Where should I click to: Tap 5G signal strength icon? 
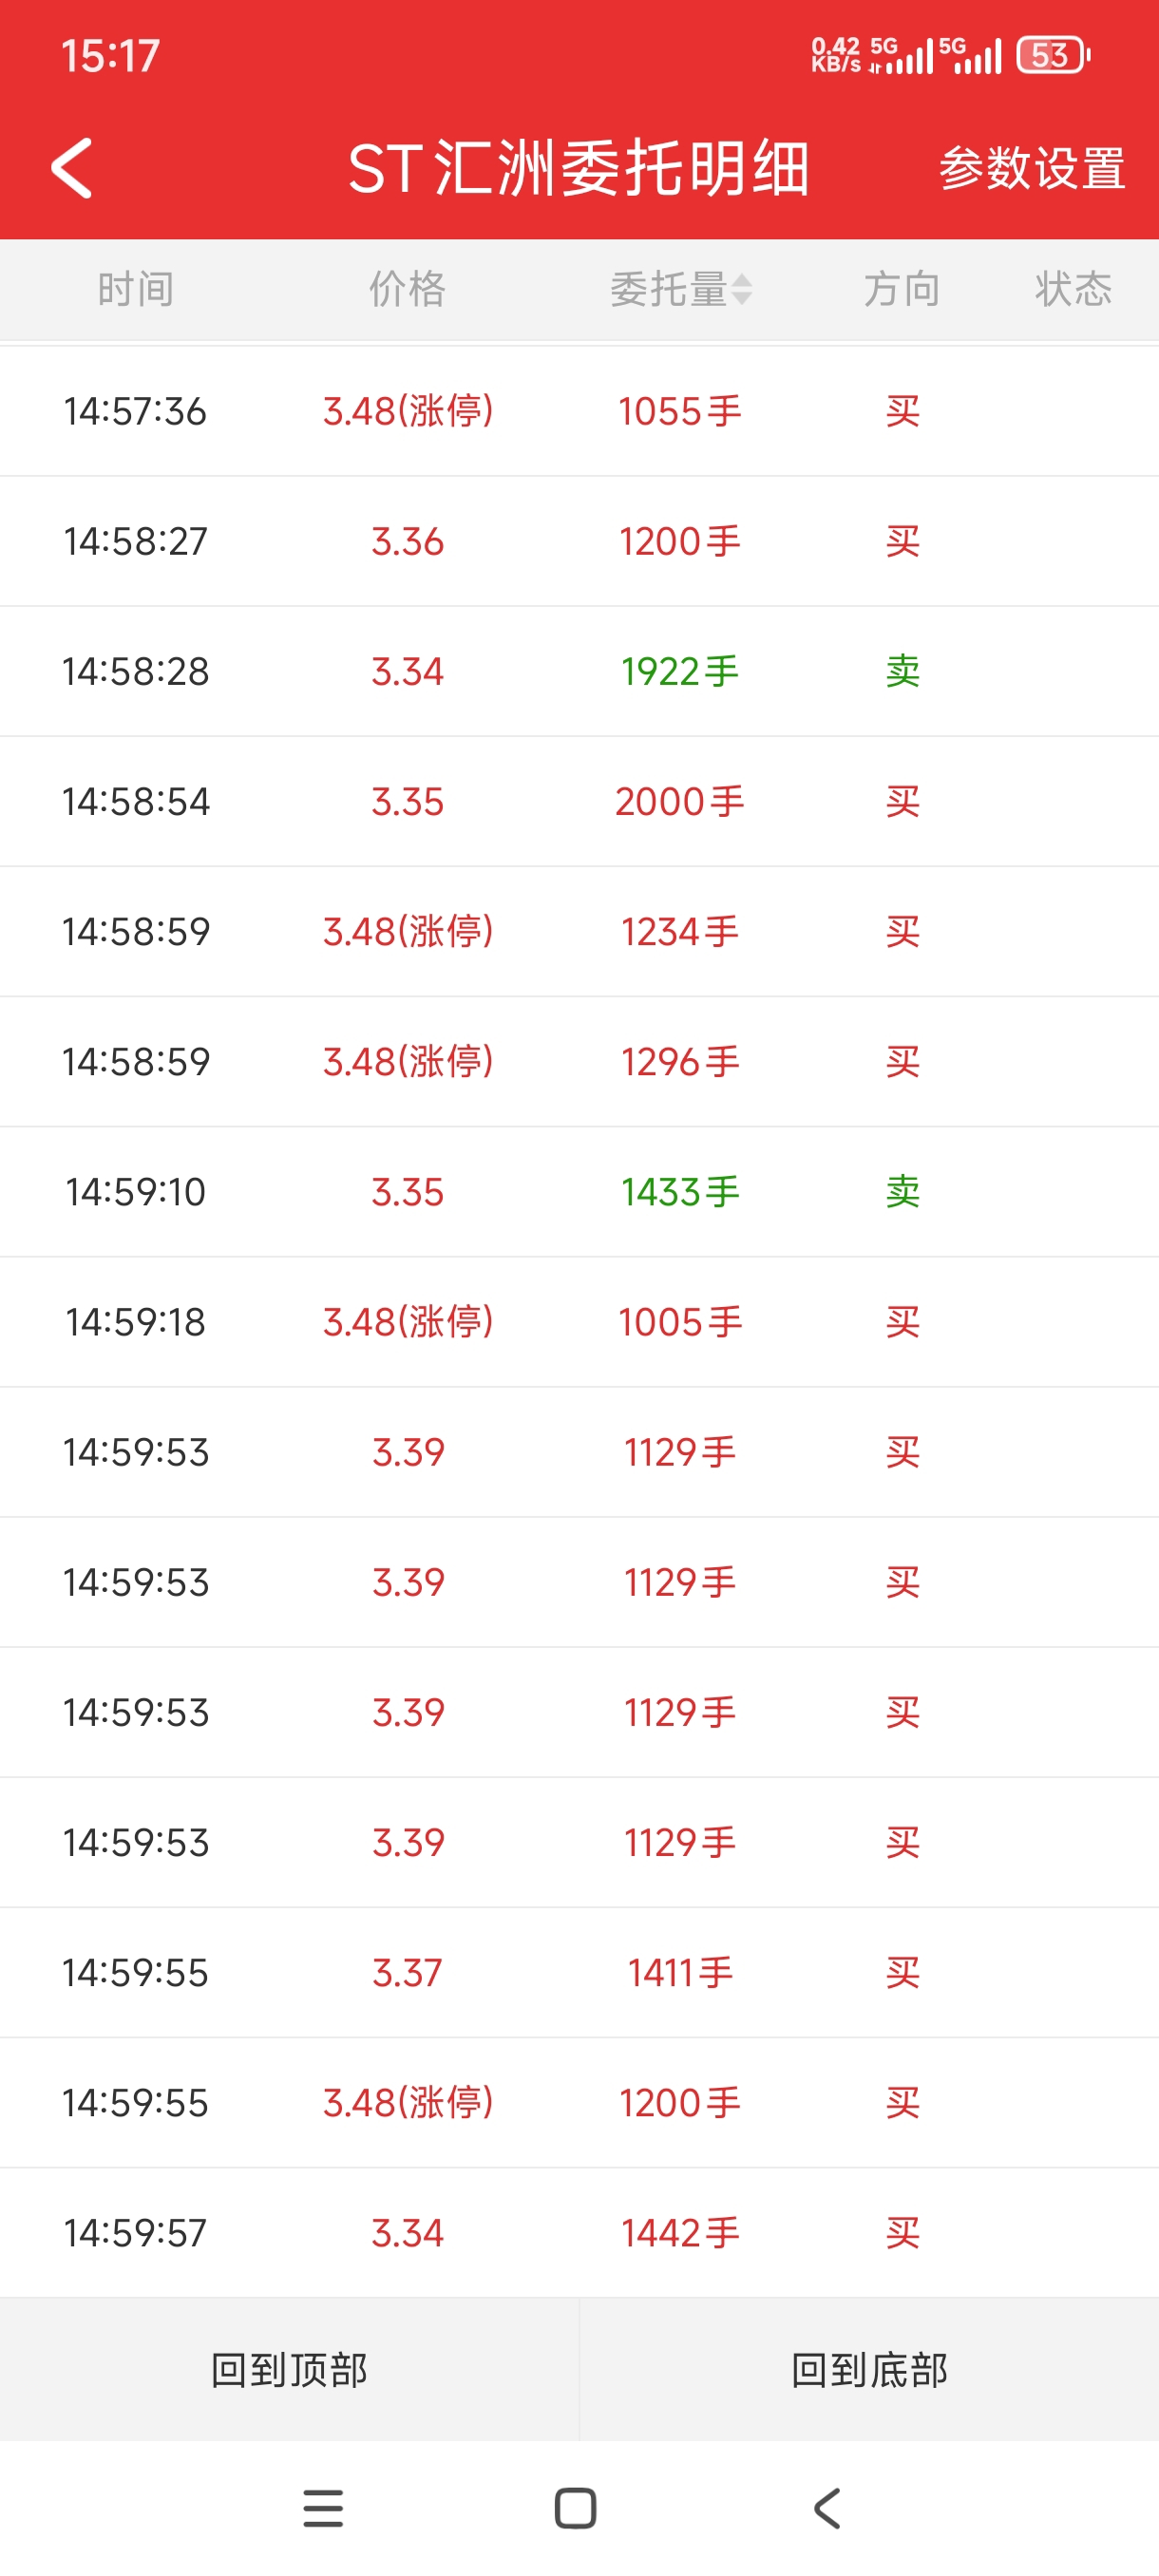[902, 55]
